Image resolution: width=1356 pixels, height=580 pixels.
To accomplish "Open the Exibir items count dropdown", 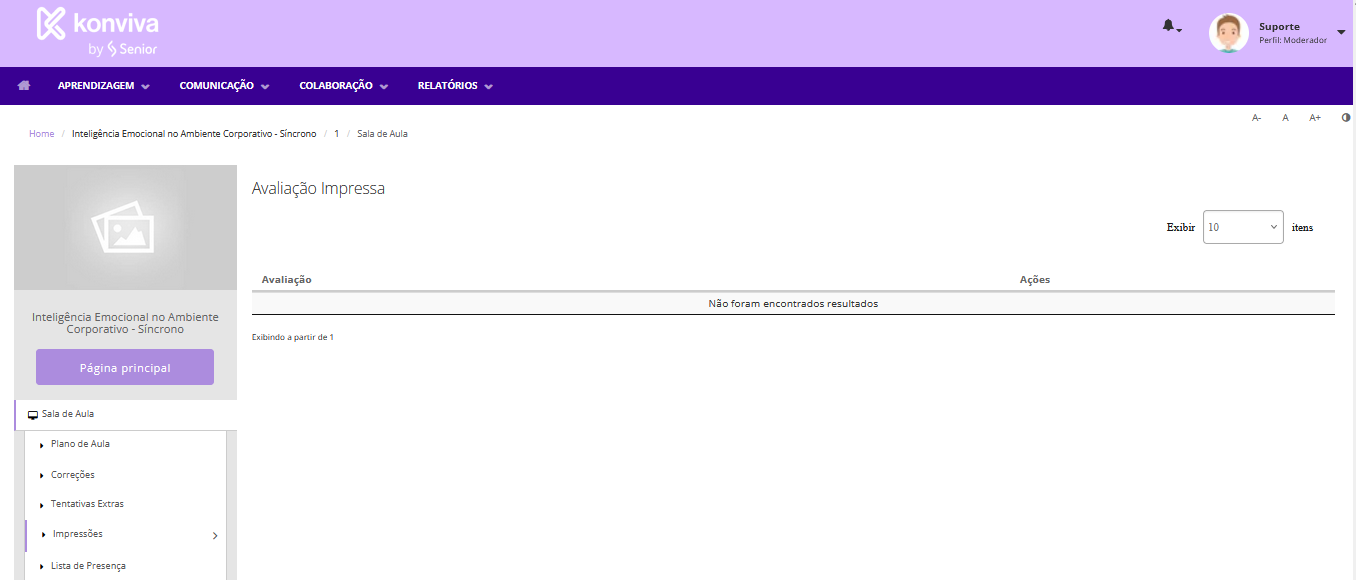I will pyautogui.click(x=1243, y=227).
